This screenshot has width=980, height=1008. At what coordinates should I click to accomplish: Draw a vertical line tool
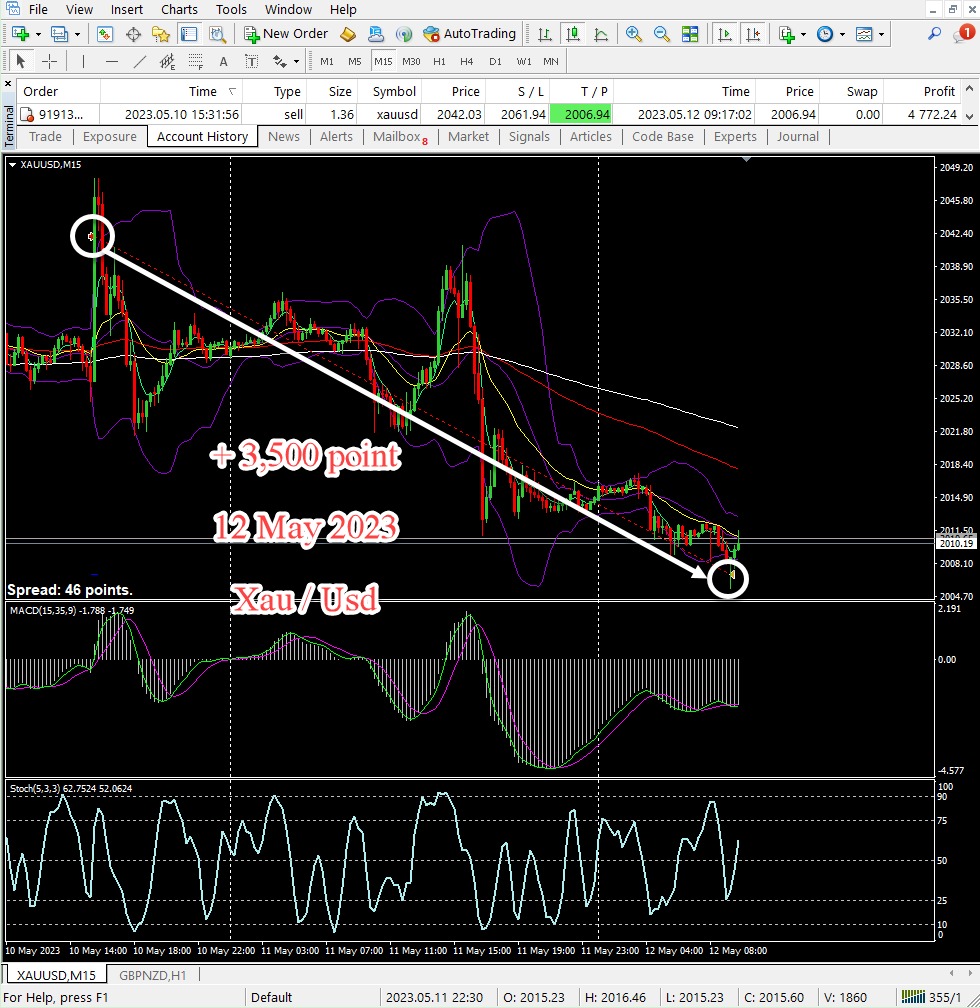pos(83,62)
